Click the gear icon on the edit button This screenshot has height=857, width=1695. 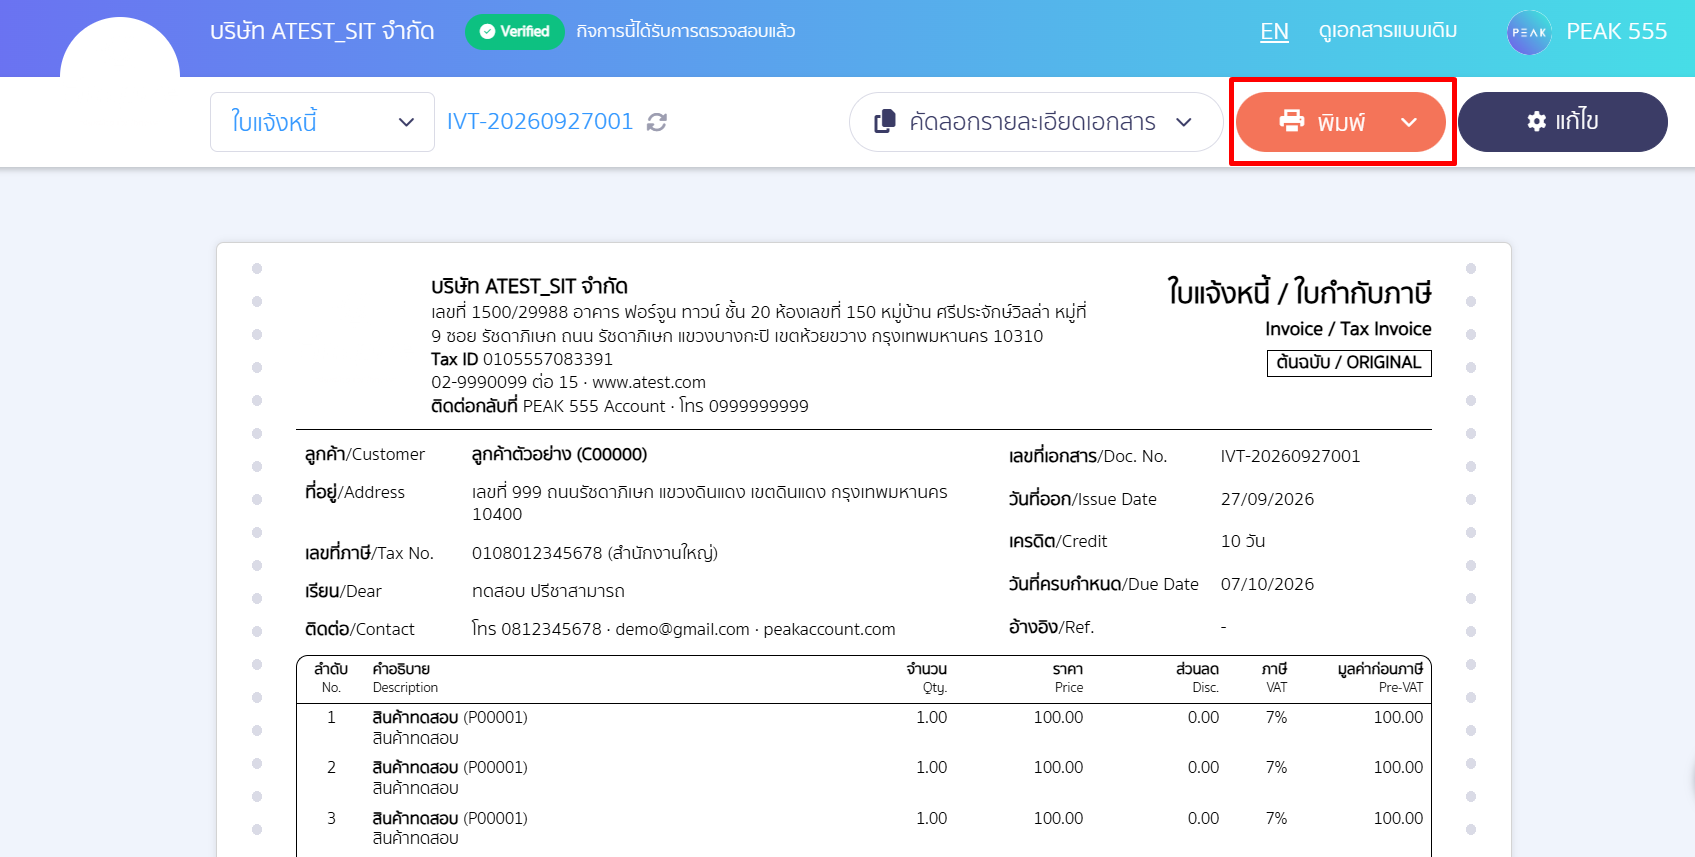tap(1537, 122)
